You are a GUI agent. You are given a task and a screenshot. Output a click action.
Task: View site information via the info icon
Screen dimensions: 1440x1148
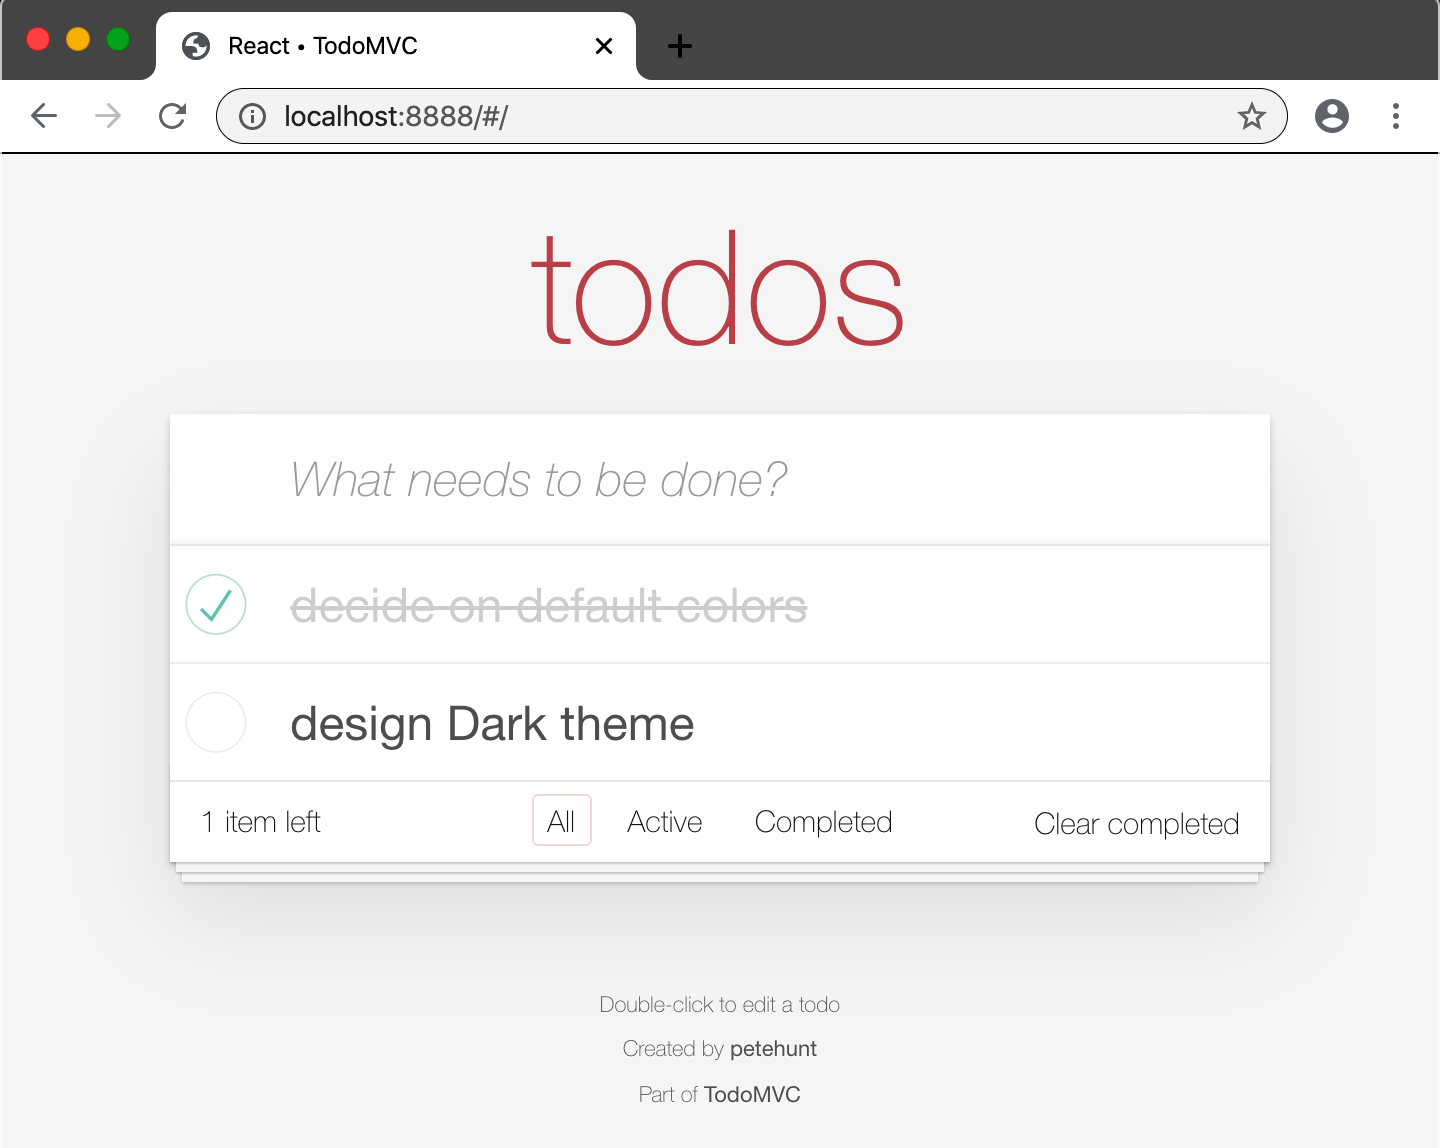coord(253,117)
